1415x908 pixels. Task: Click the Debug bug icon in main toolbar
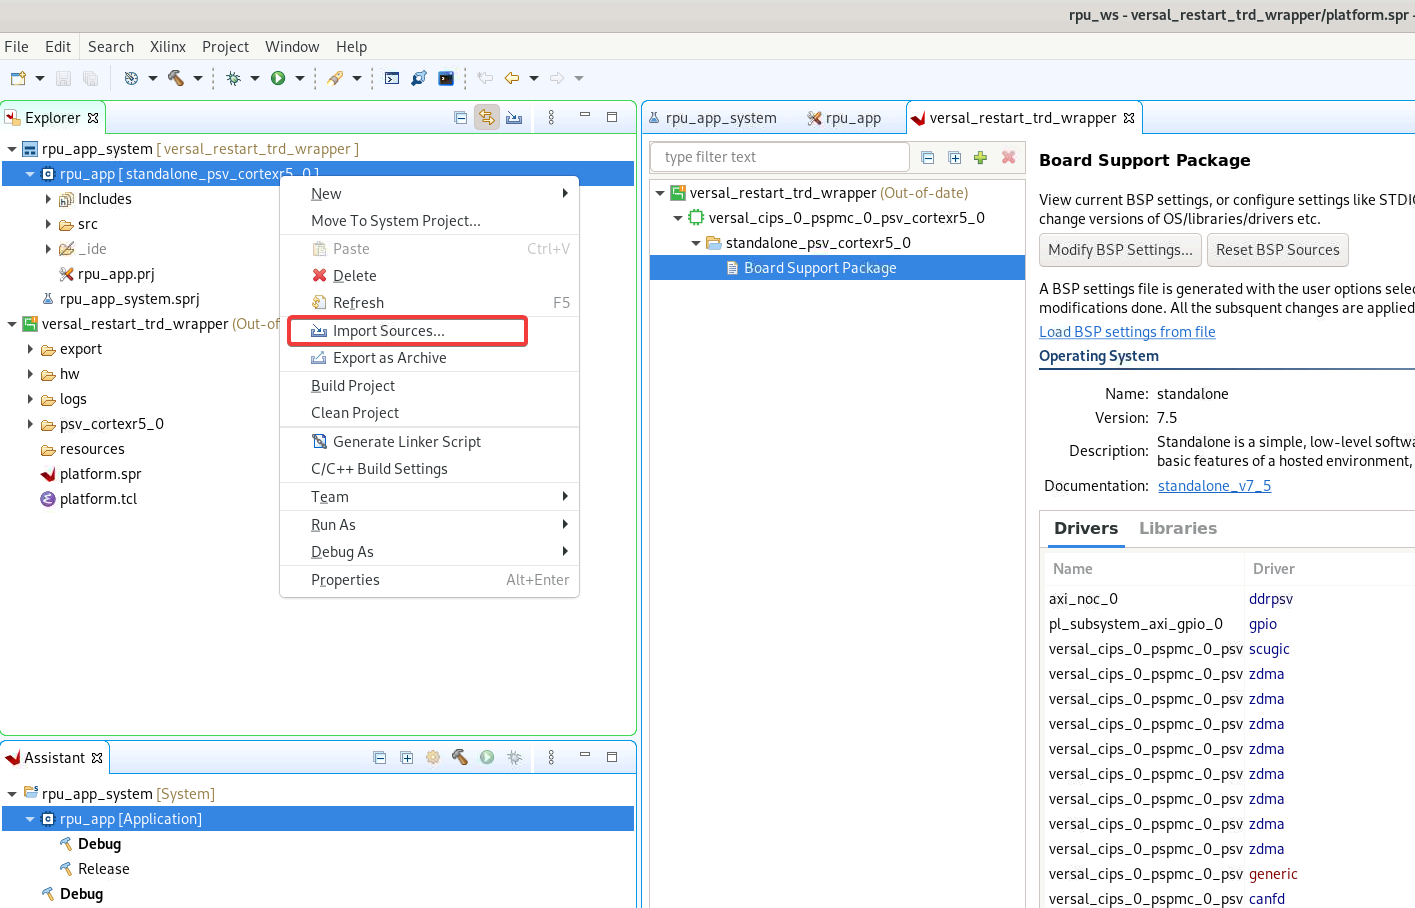(234, 78)
